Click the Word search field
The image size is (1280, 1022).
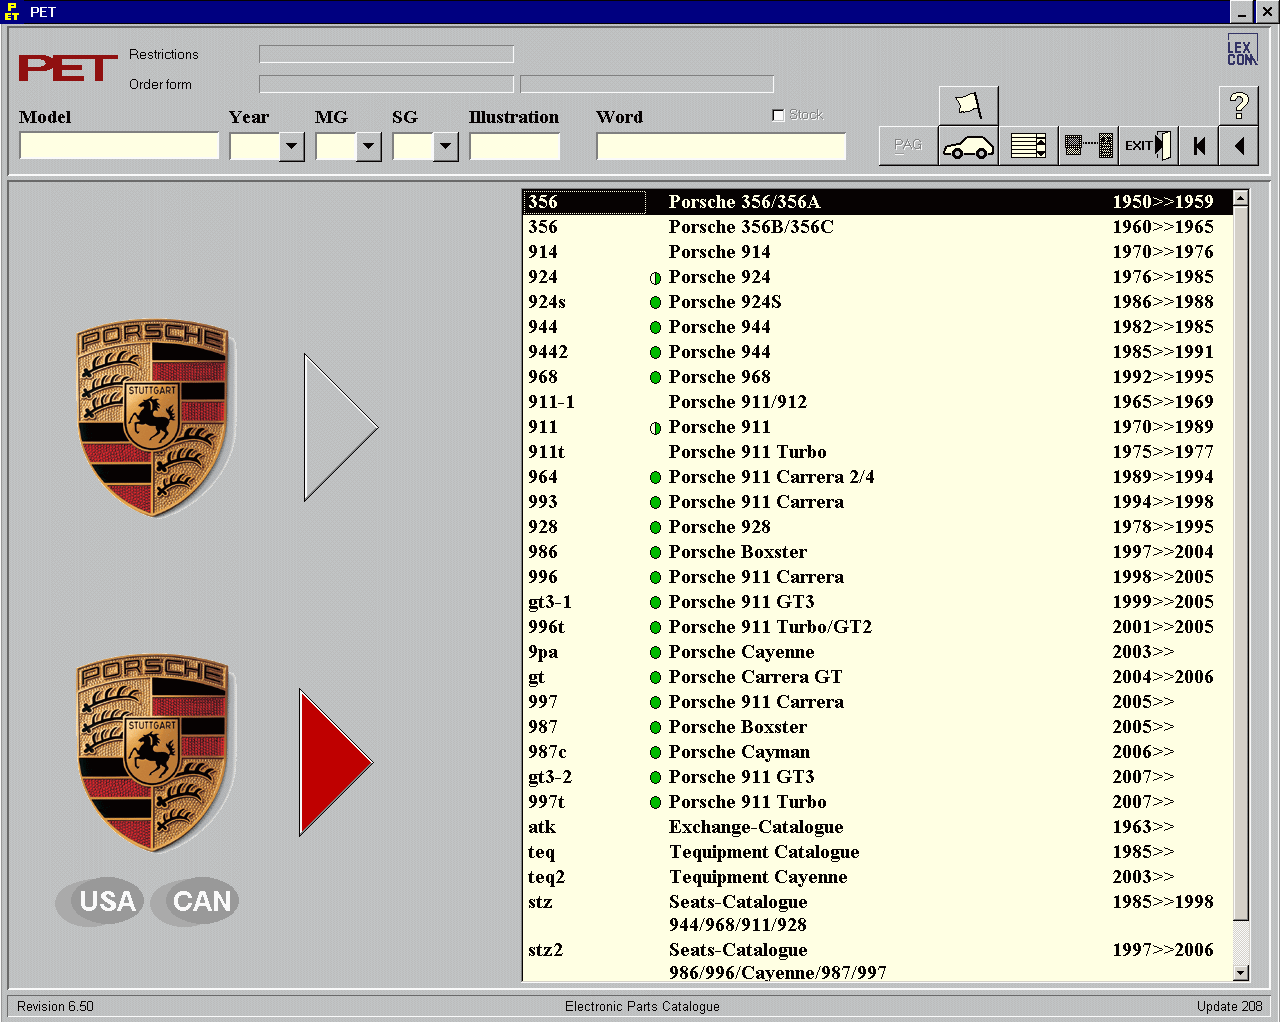point(721,146)
